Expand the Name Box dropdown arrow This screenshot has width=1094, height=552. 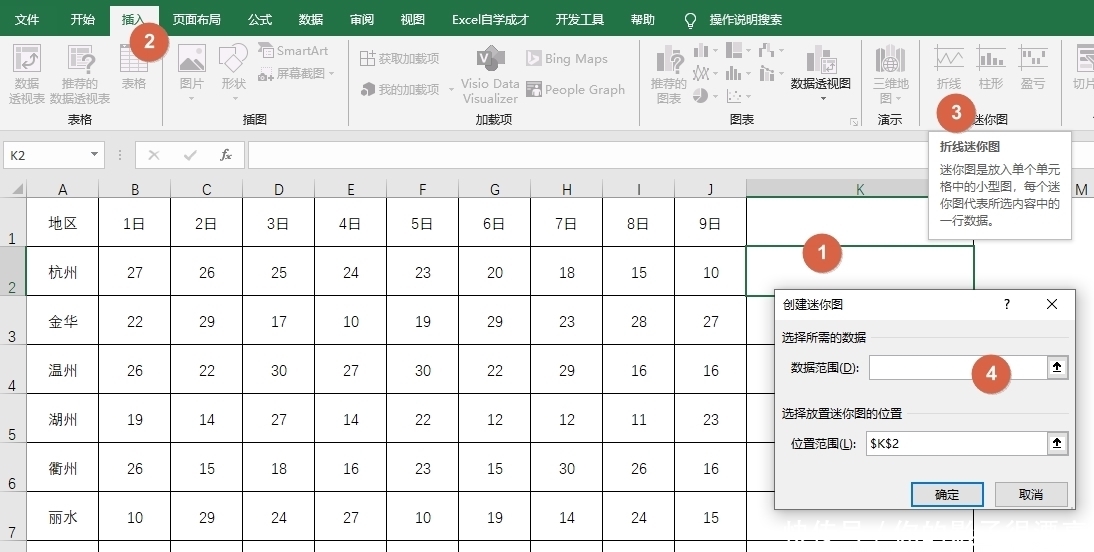point(93,155)
